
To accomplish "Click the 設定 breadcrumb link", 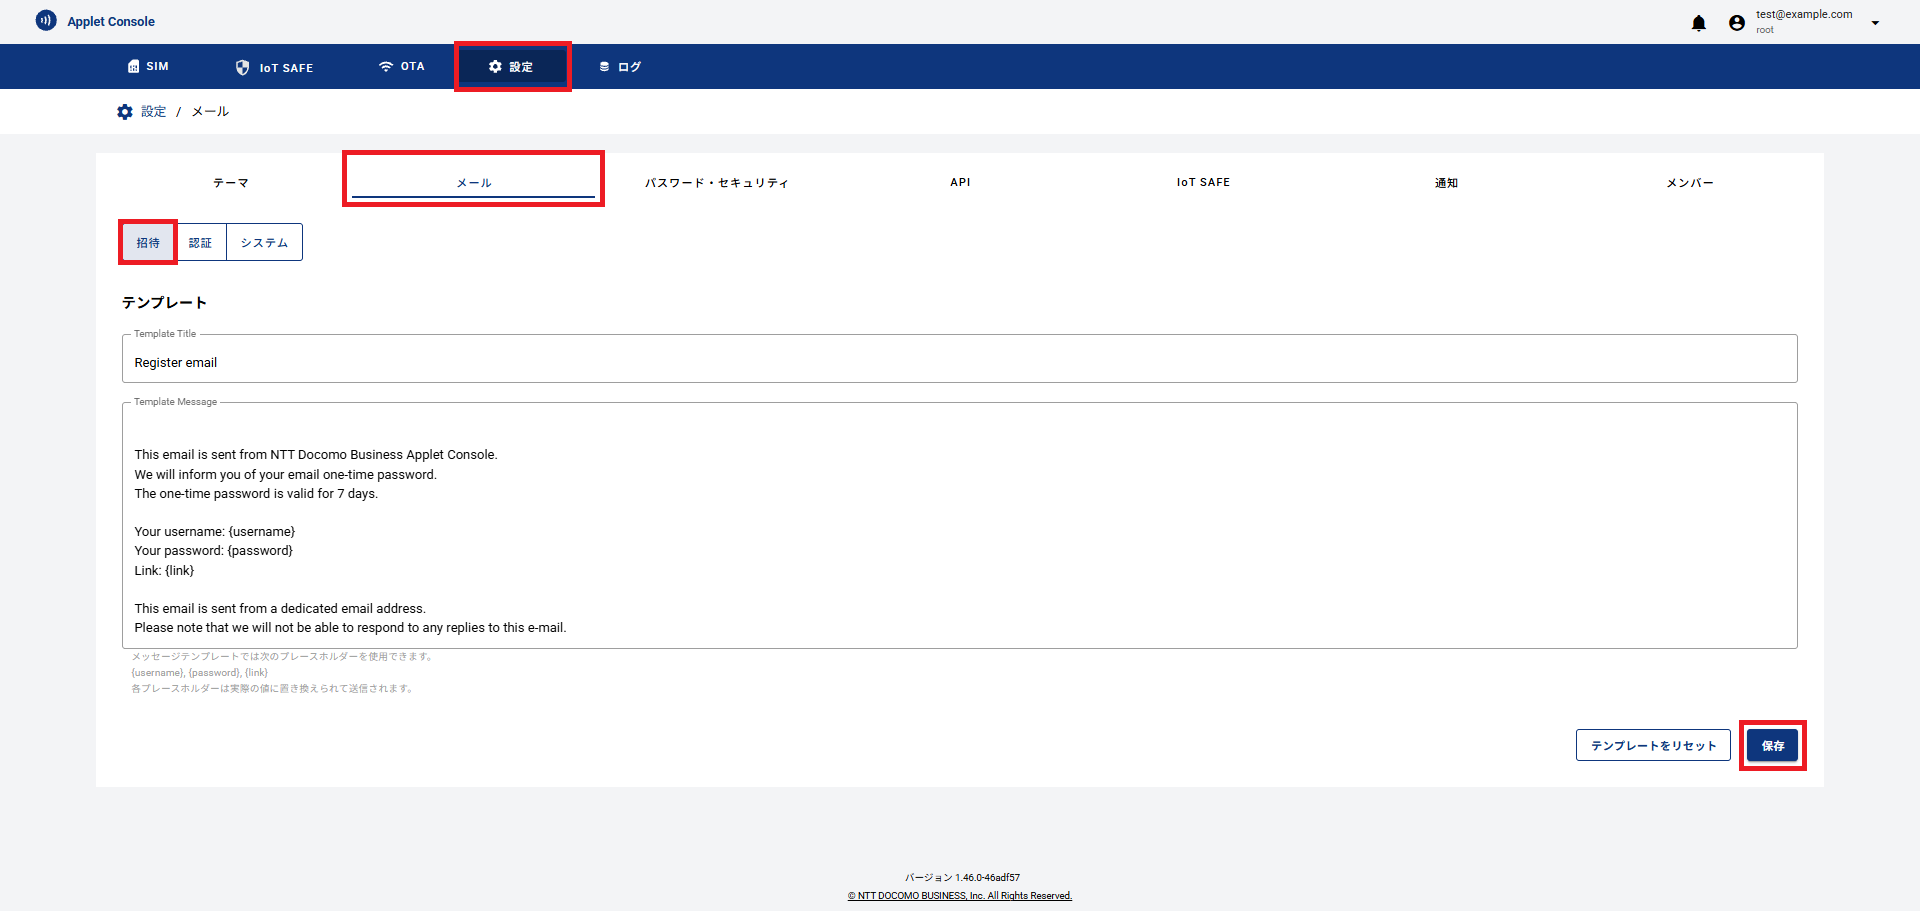I will [153, 112].
